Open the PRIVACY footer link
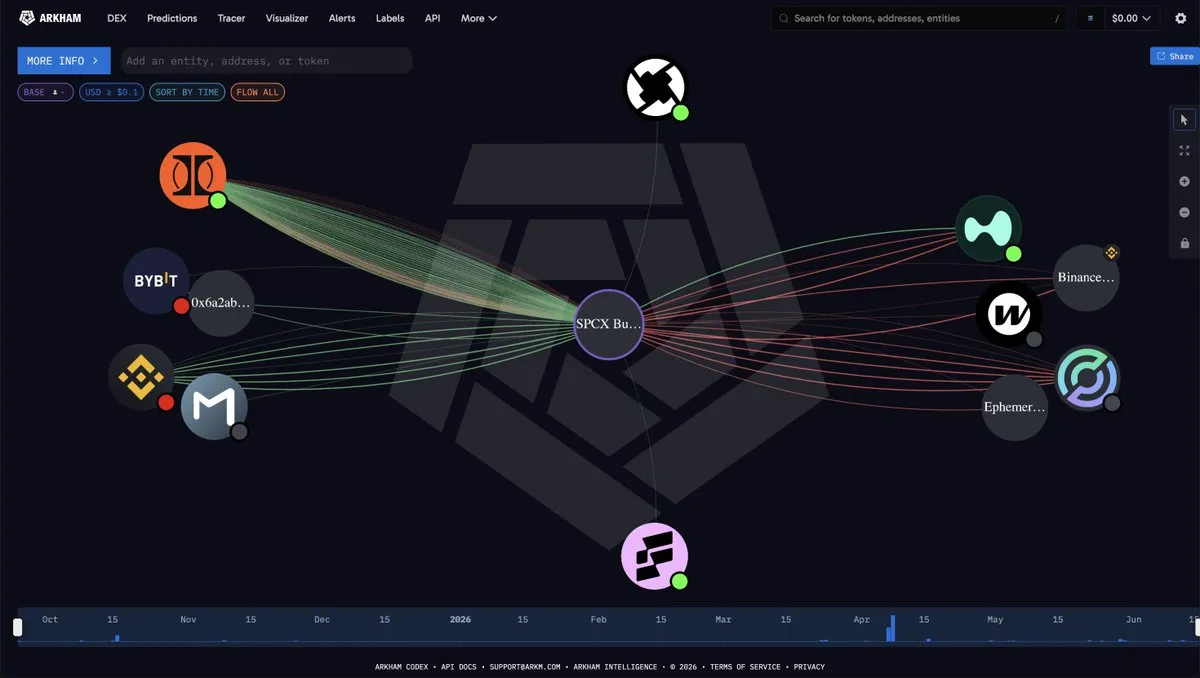 pyautogui.click(x=809, y=667)
